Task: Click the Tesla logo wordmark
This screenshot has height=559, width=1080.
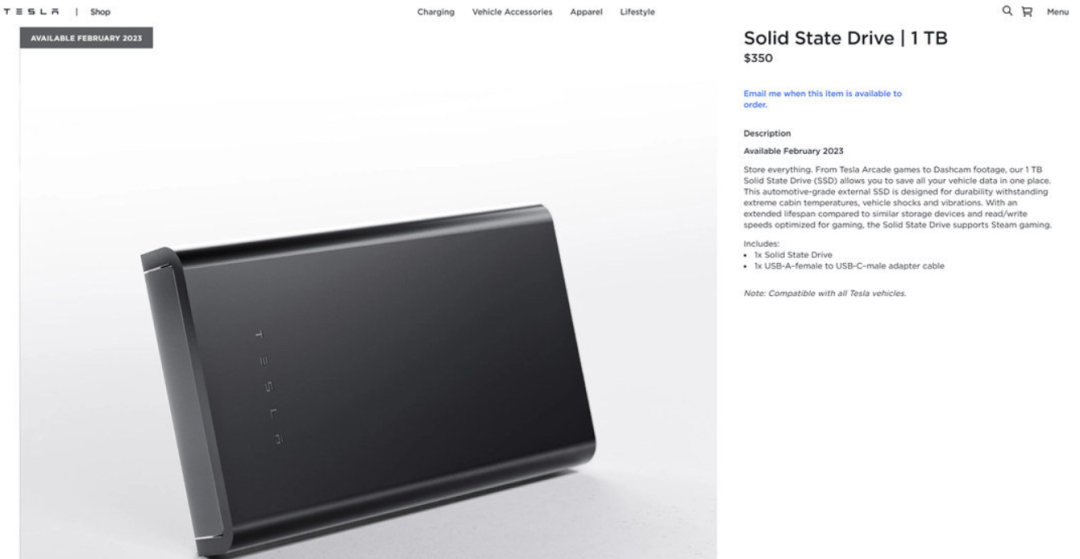Action: 31,12
